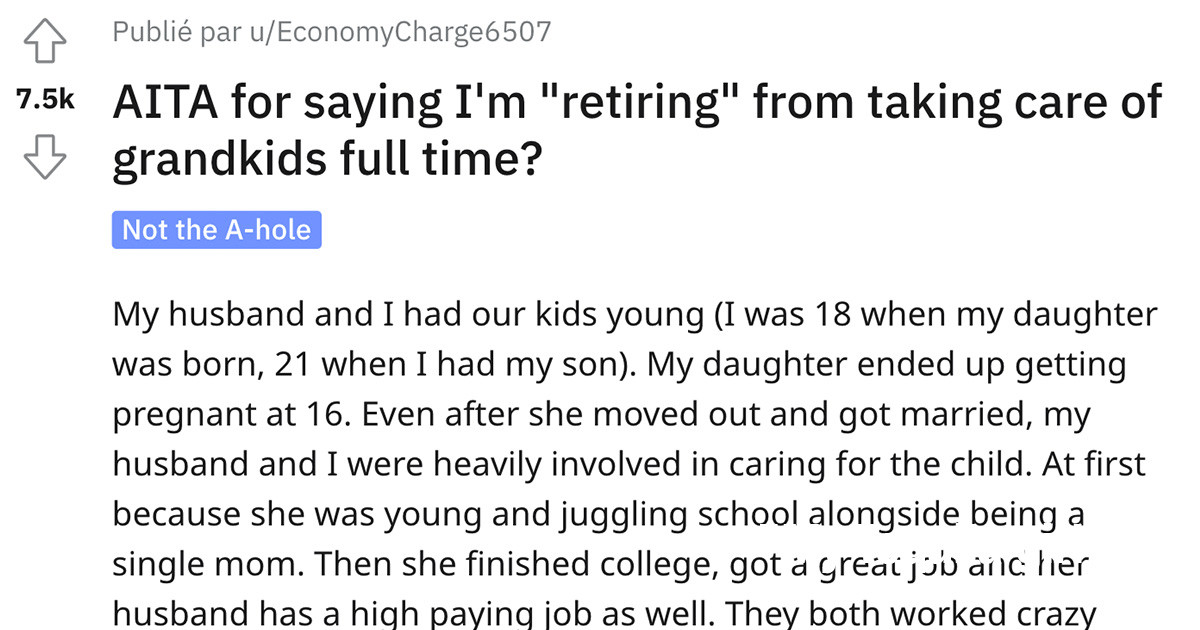Click the flair label reading Not the A-hole
The width and height of the screenshot is (1200, 630).
[x=217, y=229]
